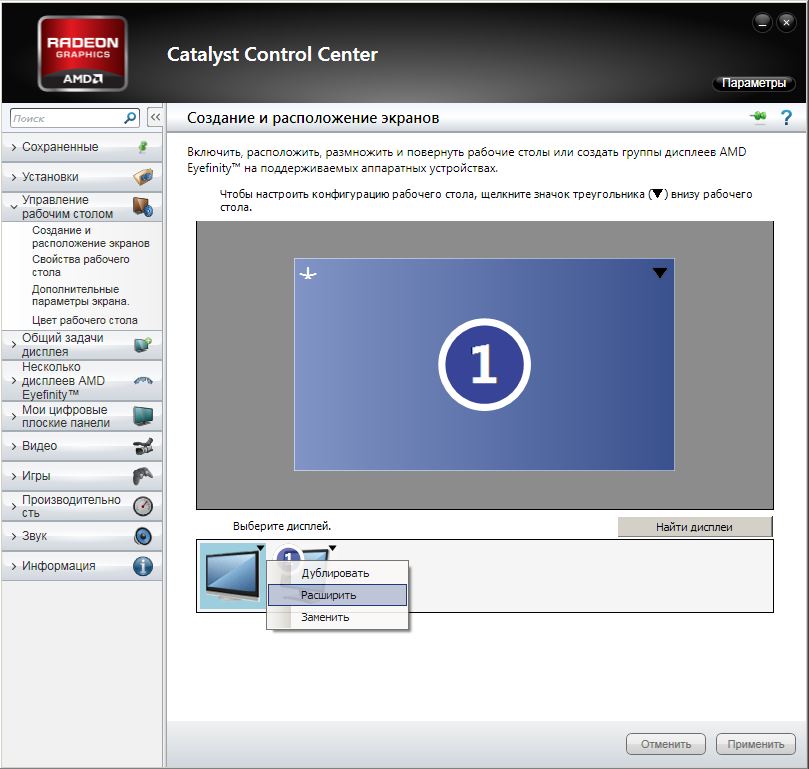Click the search input field
The width and height of the screenshot is (809, 769).
click(65, 118)
